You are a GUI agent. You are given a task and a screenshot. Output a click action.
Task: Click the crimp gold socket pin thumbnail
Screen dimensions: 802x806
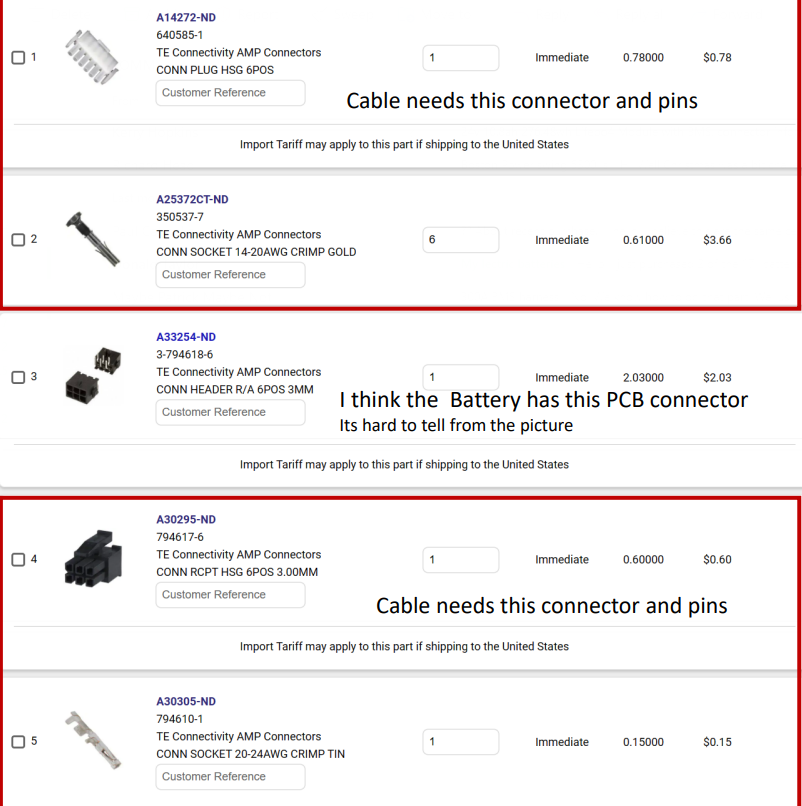click(x=92, y=239)
